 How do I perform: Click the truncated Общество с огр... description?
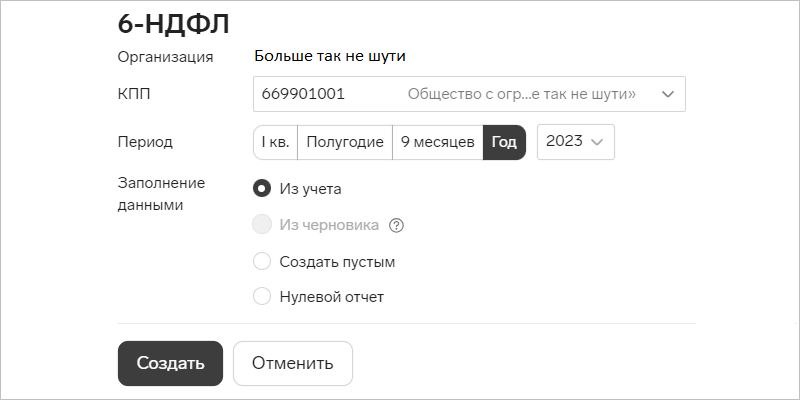click(x=521, y=94)
